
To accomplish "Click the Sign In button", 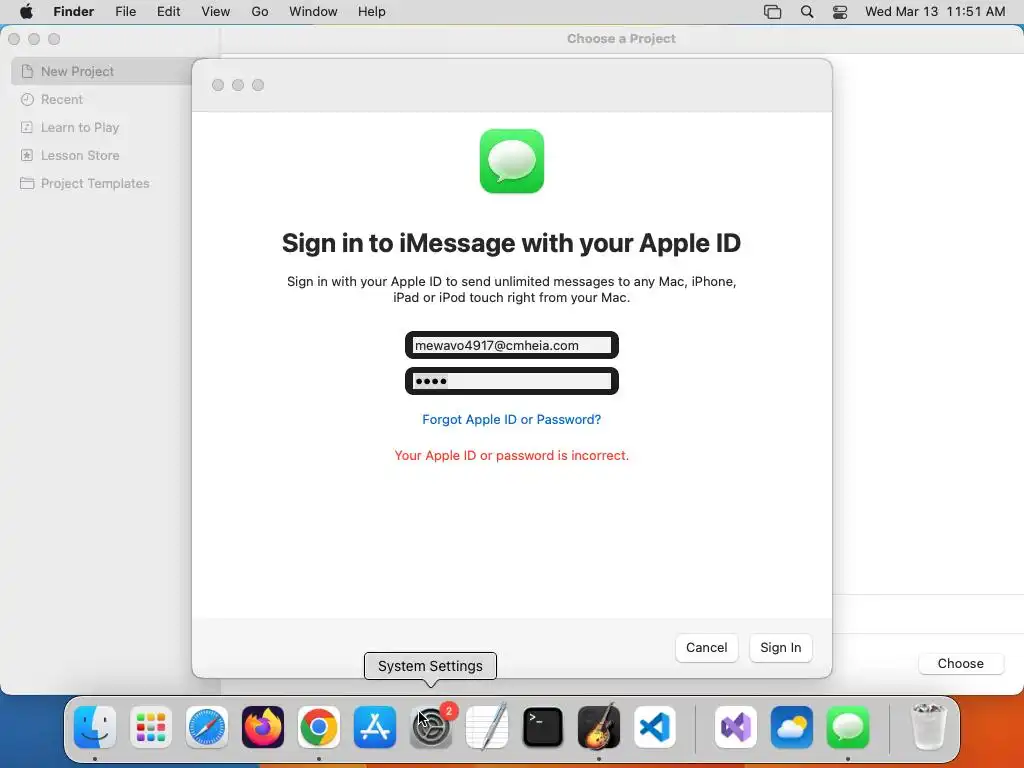I will (780, 648).
